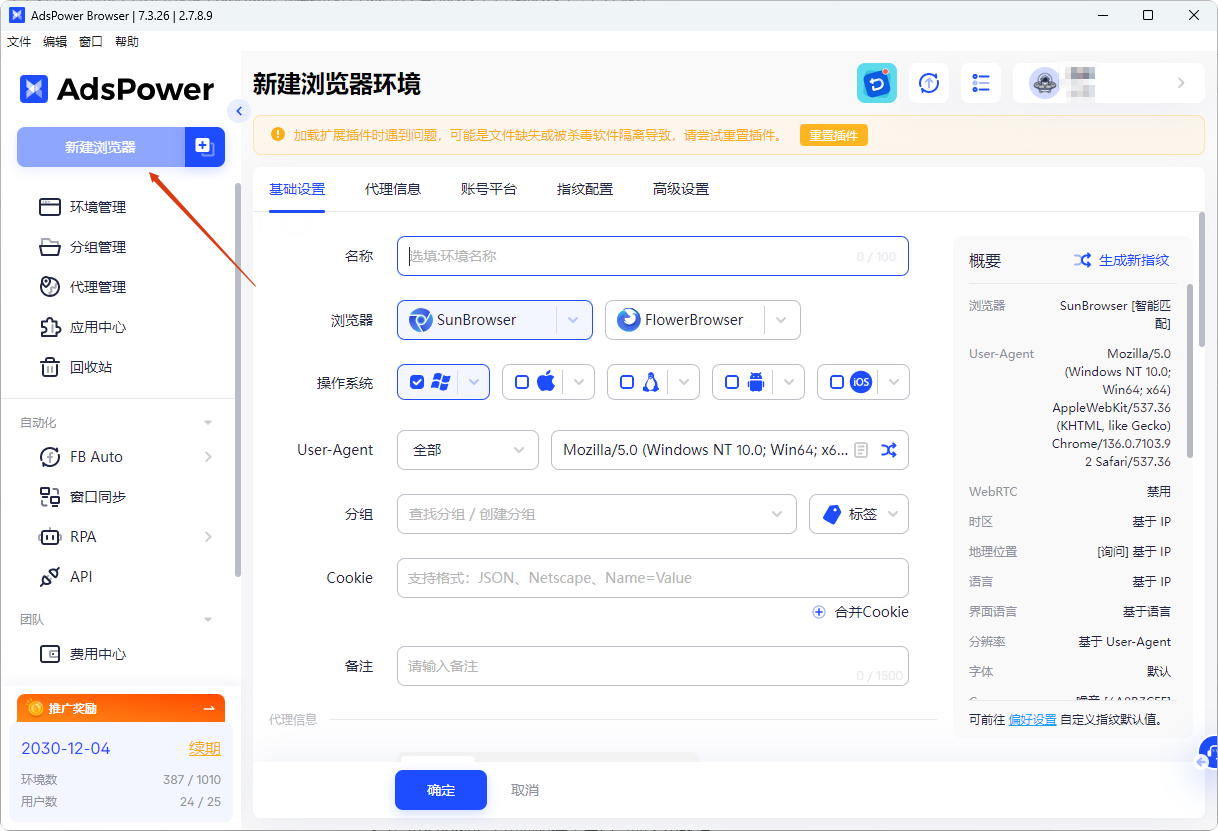Click the 合并Cookie plus icon

point(819,612)
